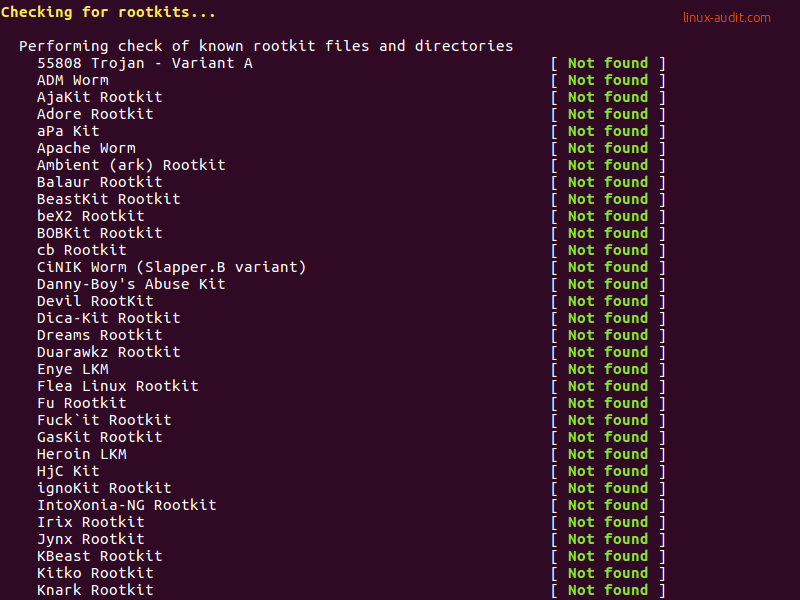Click the ADM Worm entry

pyautogui.click(x=73, y=80)
